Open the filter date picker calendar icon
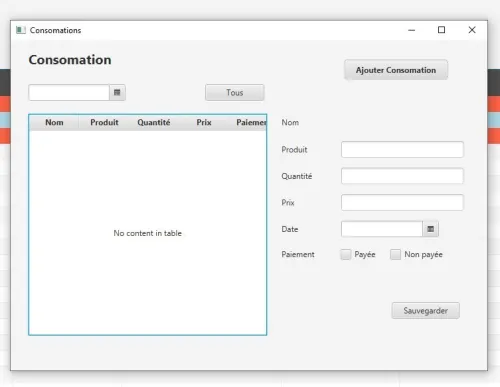 [x=117, y=92]
